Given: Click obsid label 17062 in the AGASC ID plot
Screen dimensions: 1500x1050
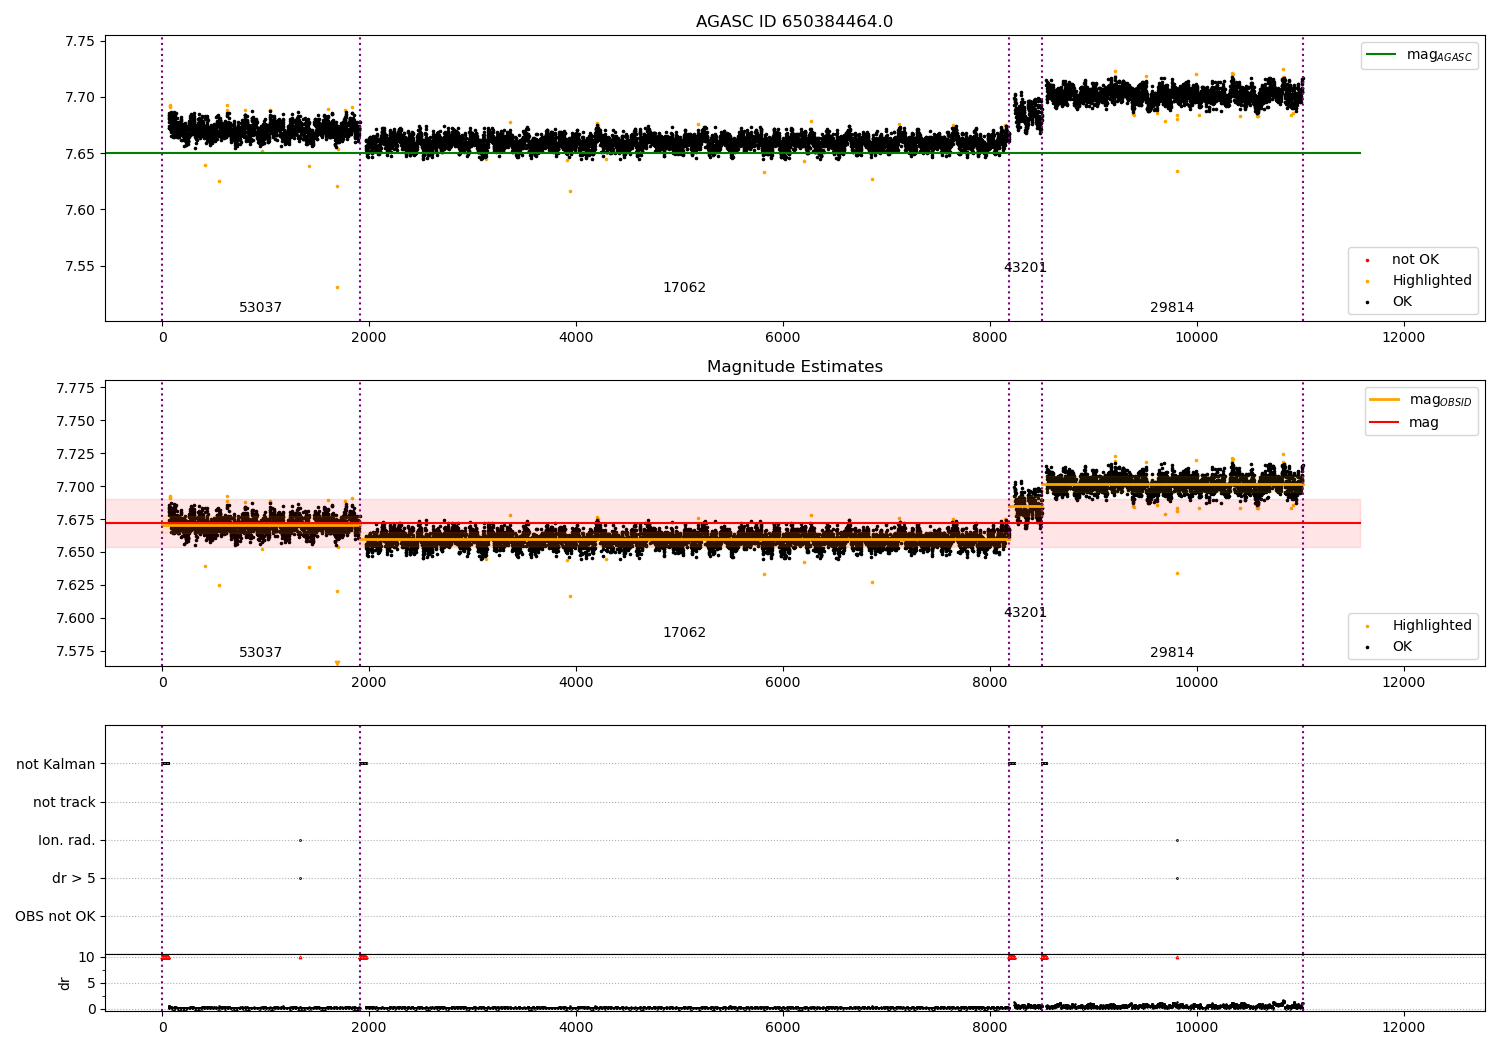Looking at the screenshot, I should (684, 288).
